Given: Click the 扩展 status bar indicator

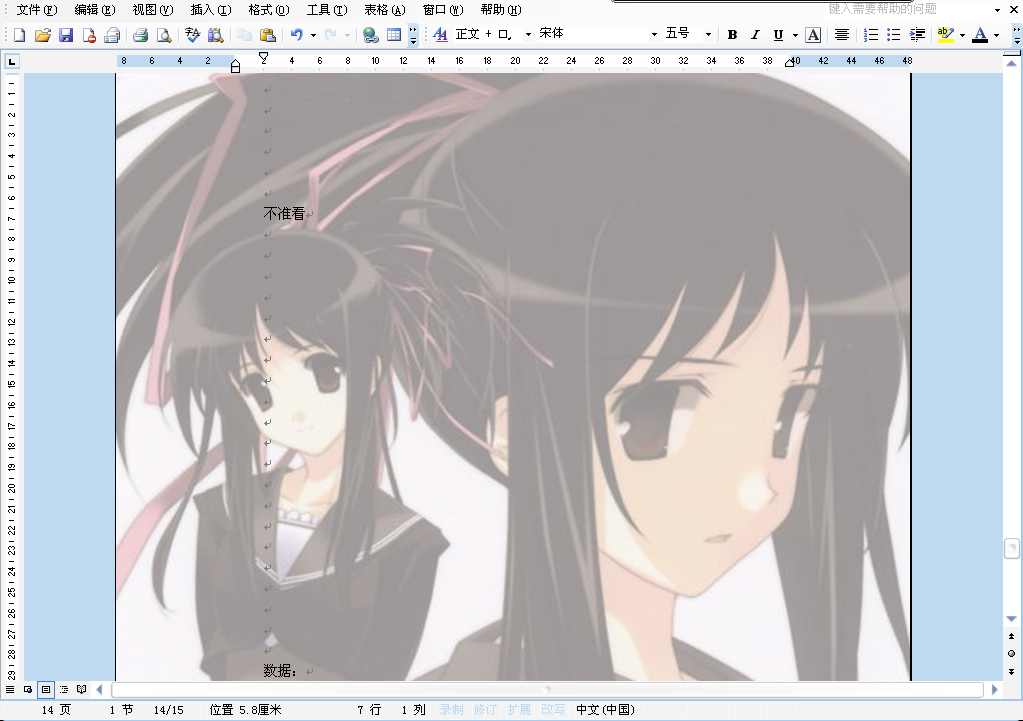Looking at the screenshot, I should 519,709.
